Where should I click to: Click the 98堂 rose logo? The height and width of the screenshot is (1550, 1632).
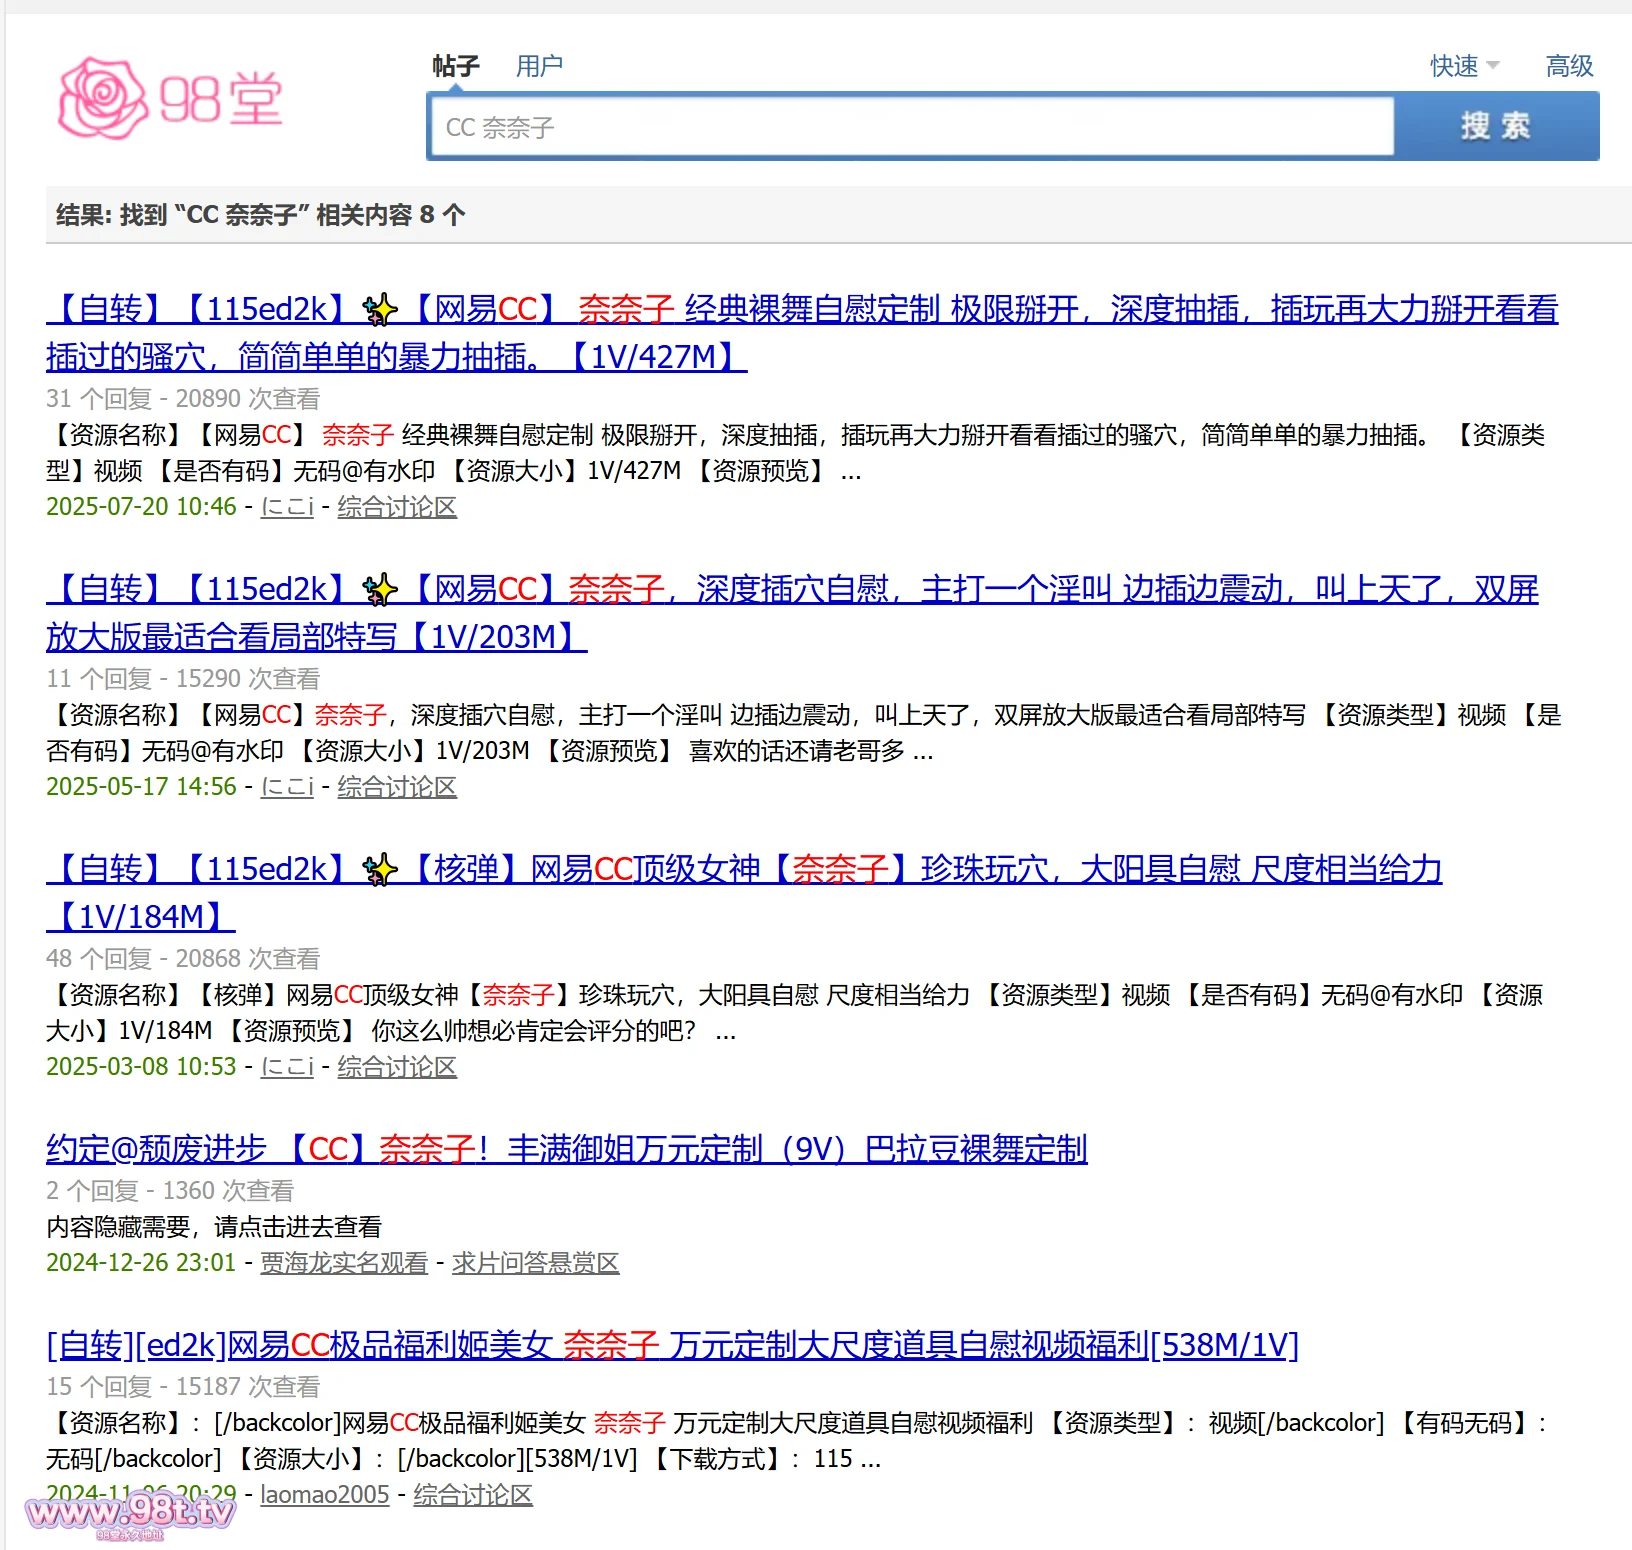[171, 98]
